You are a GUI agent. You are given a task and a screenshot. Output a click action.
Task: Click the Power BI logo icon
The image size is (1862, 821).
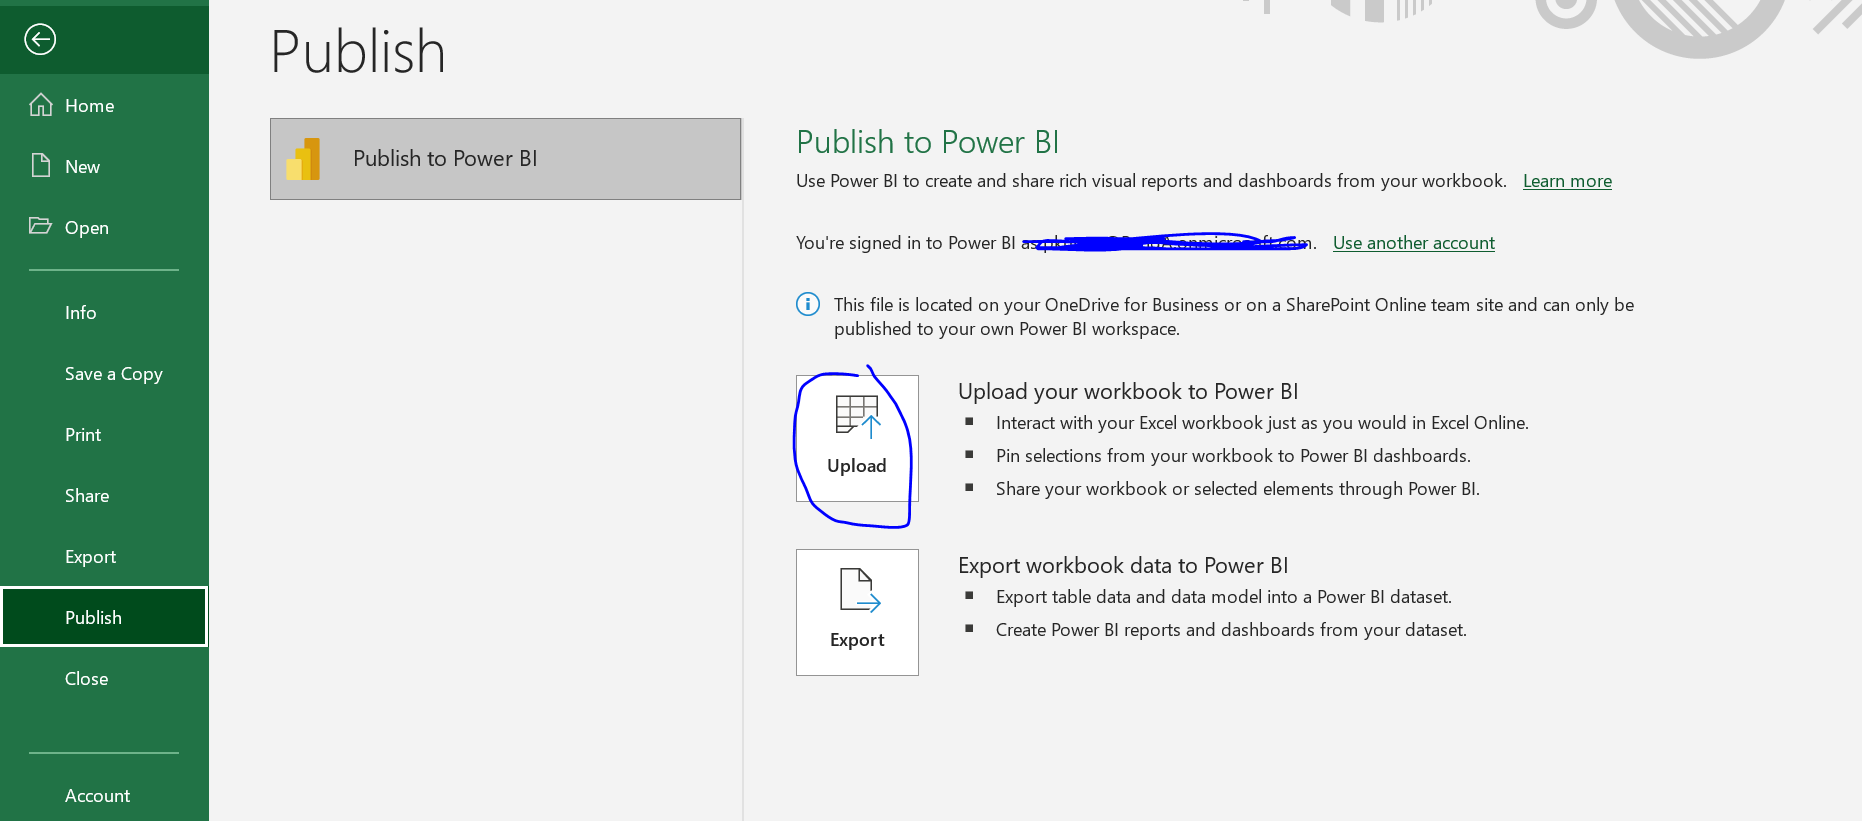pos(303,159)
